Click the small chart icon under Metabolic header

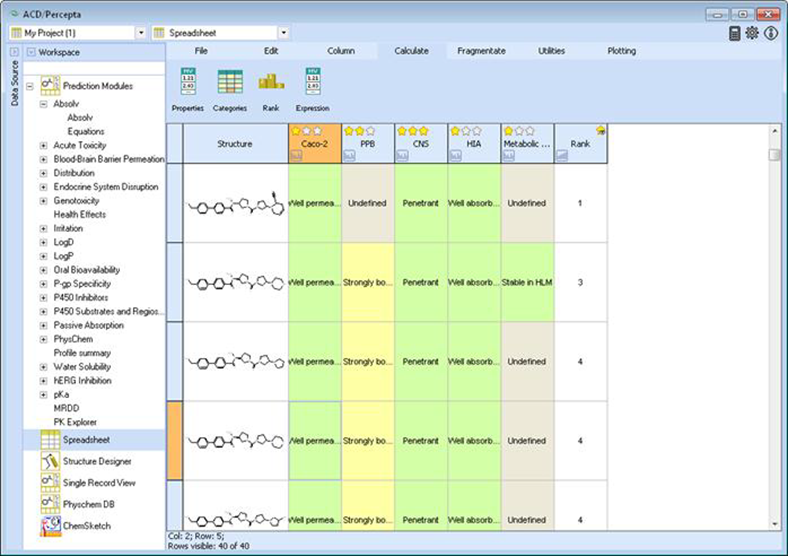(509, 156)
